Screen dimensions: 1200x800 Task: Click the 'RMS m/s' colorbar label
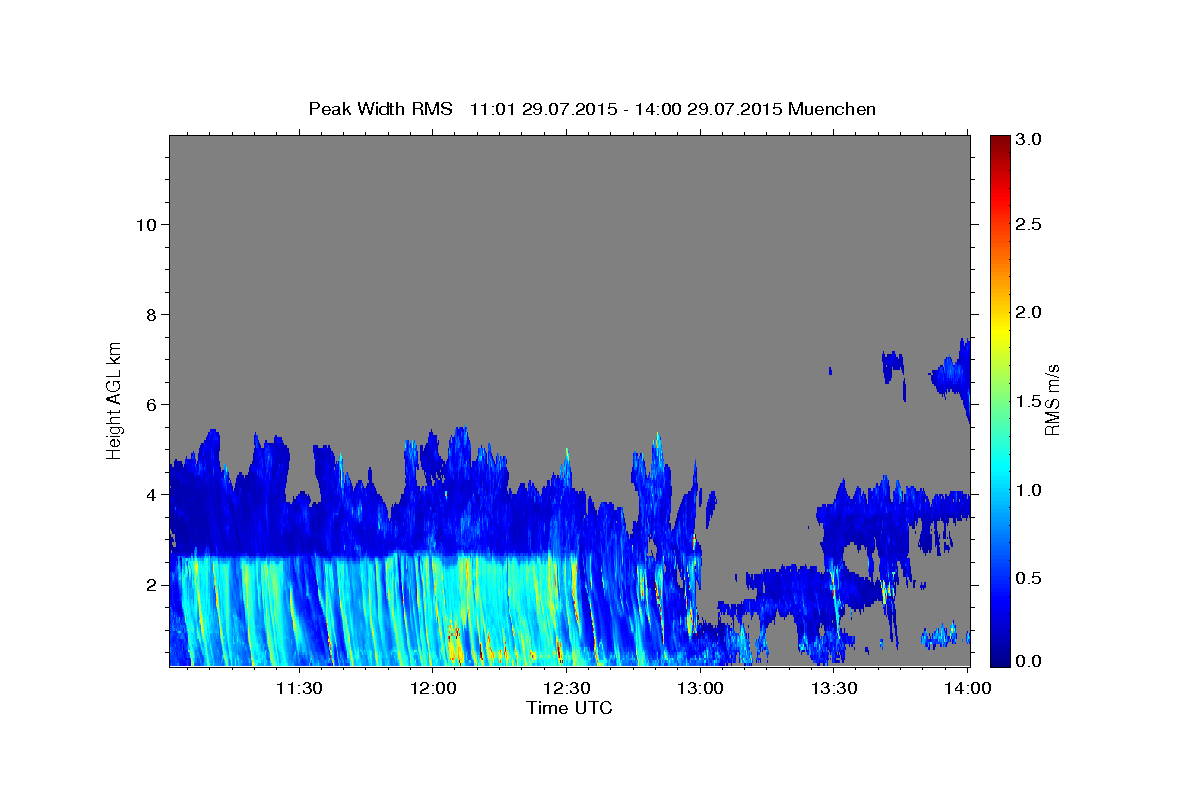tap(1052, 398)
